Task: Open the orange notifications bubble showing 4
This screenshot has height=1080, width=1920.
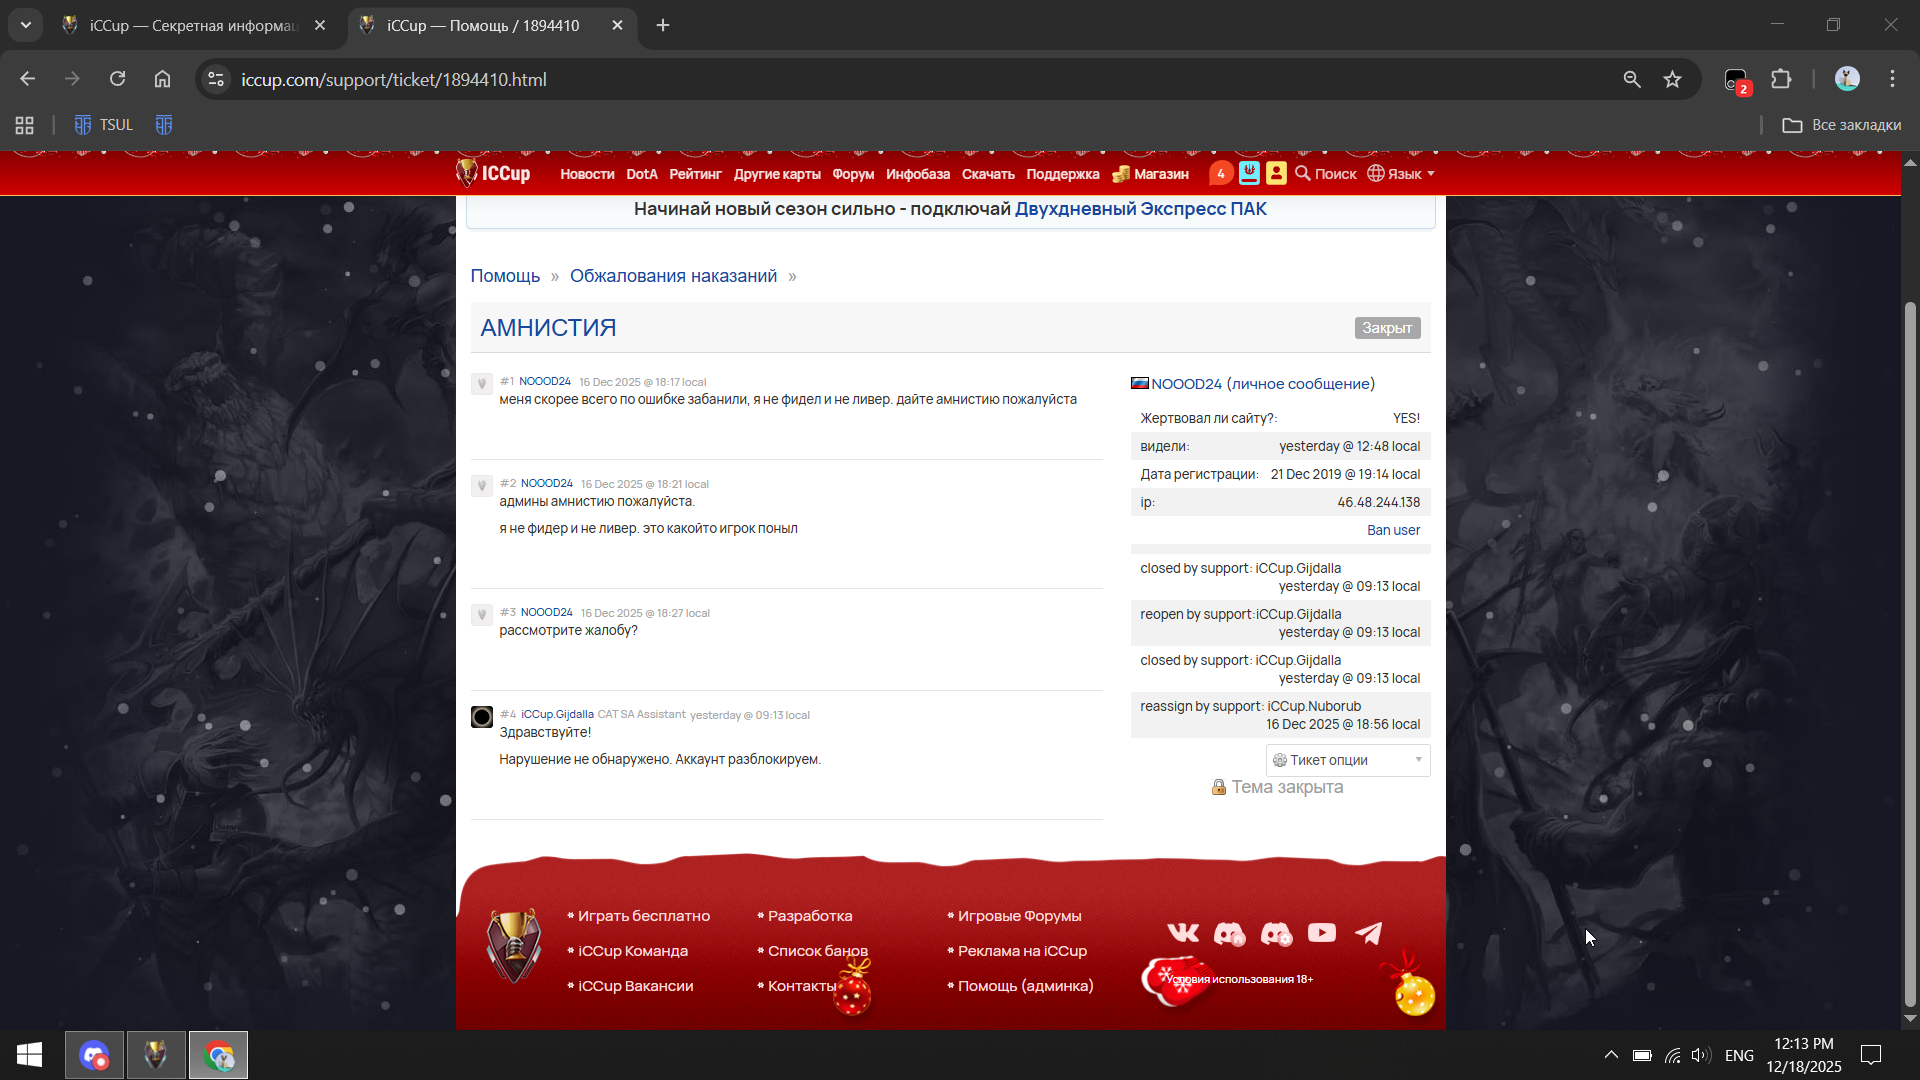Action: click(x=1220, y=174)
